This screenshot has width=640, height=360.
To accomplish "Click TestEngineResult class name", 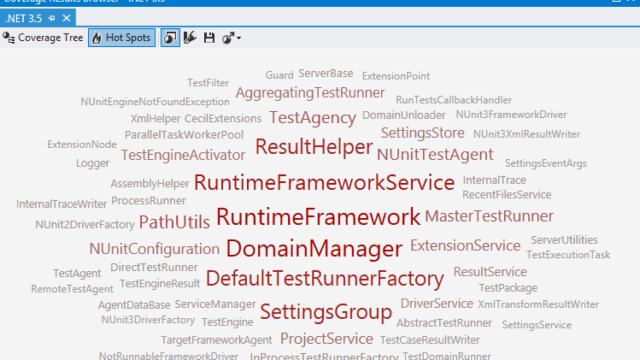I will (x=160, y=284).
